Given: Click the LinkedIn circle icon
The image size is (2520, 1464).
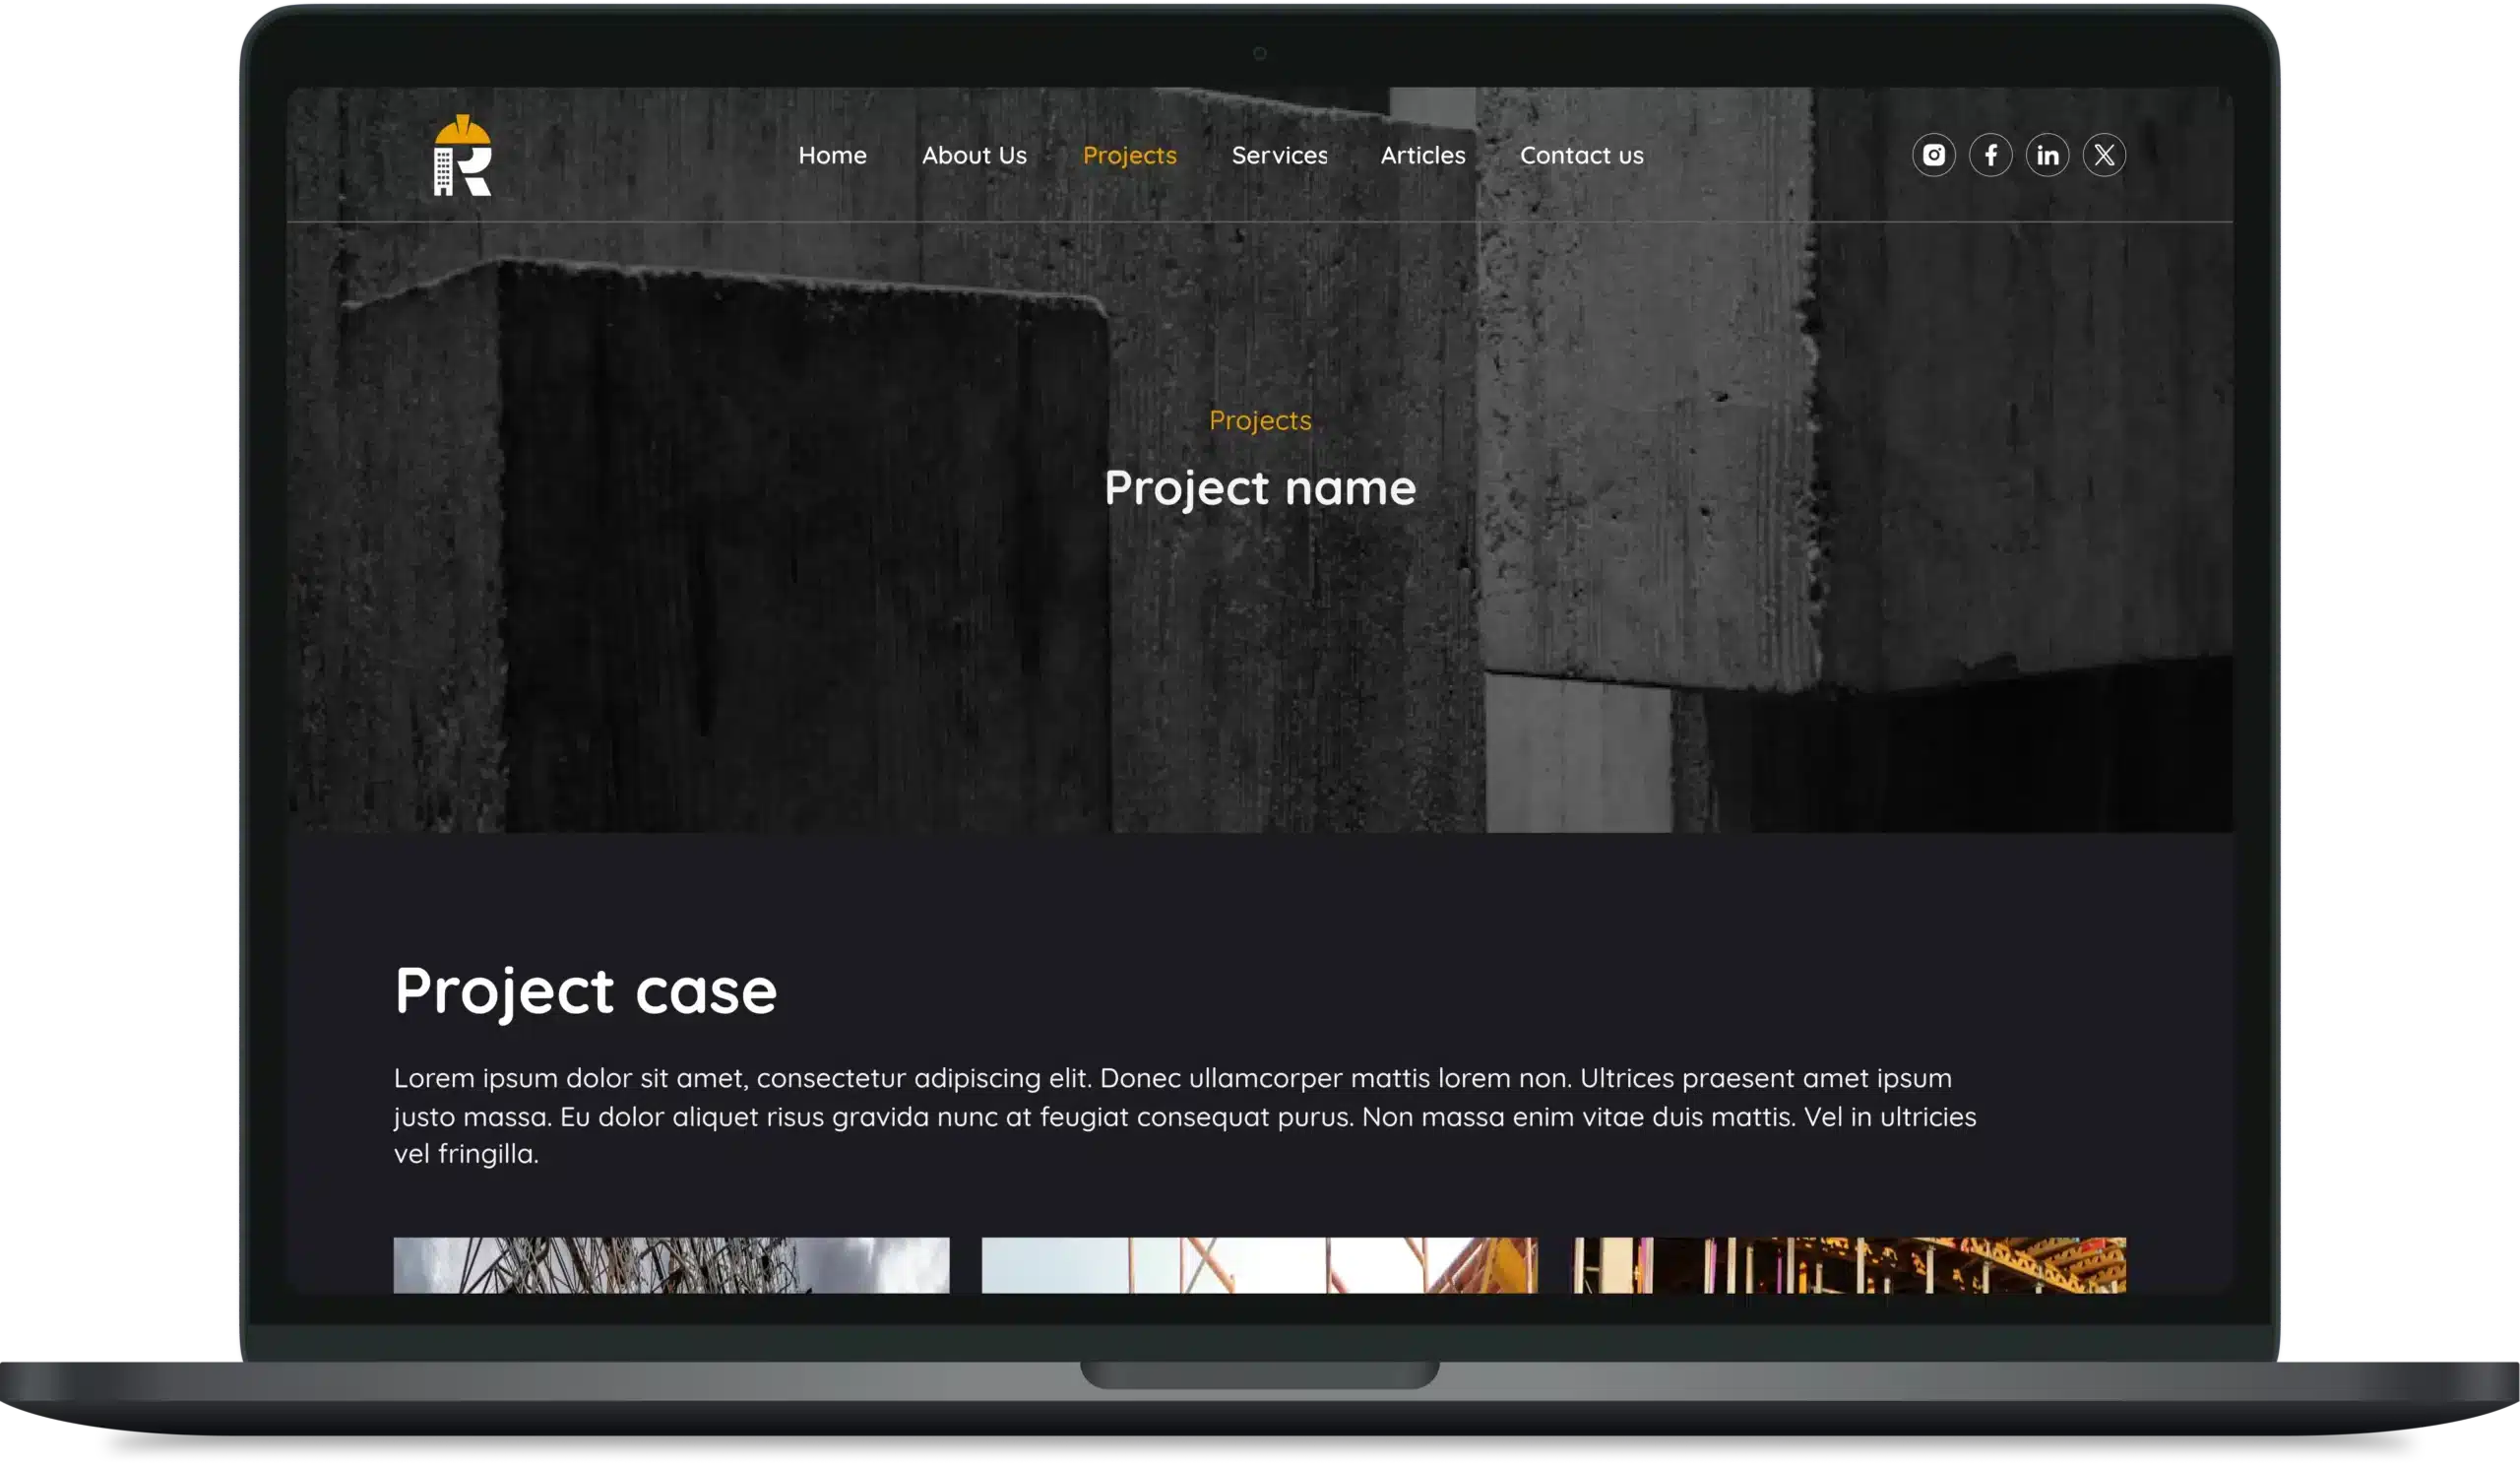Looking at the screenshot, I should coord(2047,155).
